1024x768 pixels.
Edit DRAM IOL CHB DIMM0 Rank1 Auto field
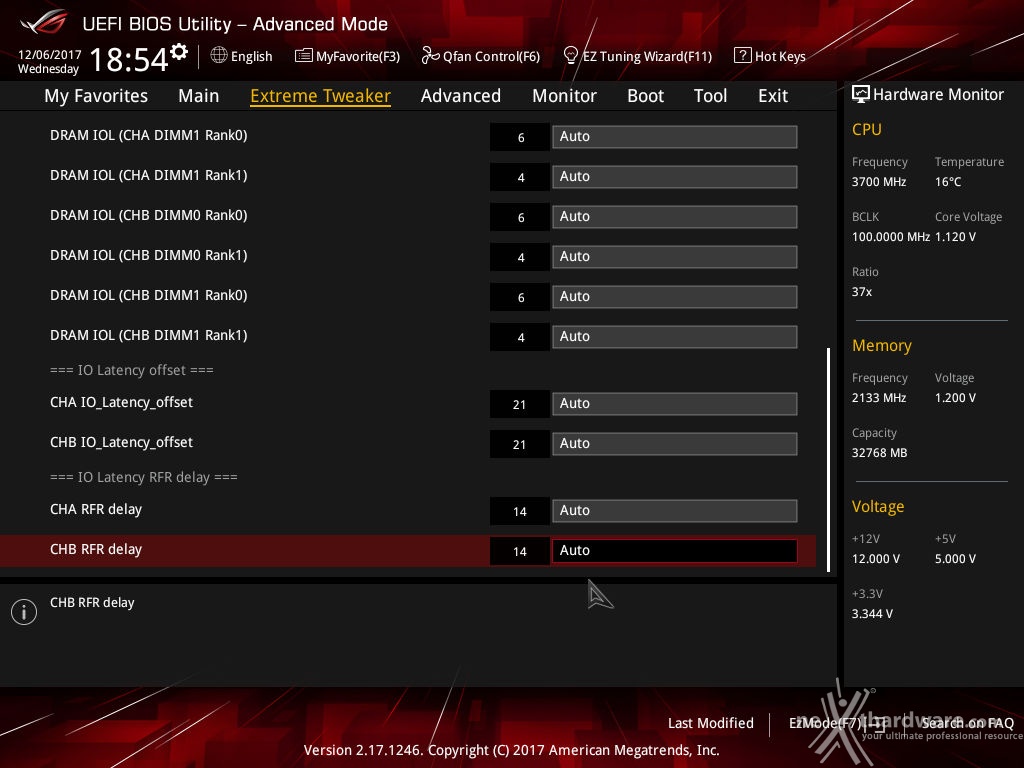[x=675, y=256]
